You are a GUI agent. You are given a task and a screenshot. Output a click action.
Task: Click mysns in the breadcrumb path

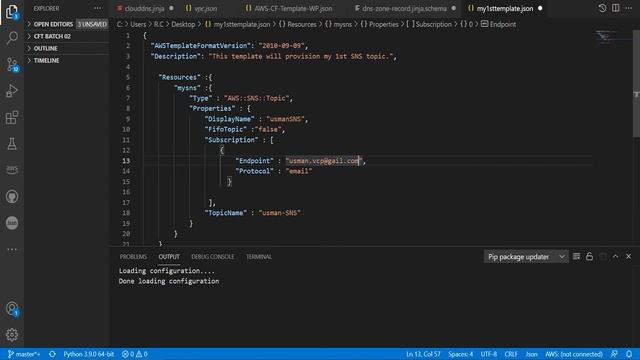tap(342, 24)
